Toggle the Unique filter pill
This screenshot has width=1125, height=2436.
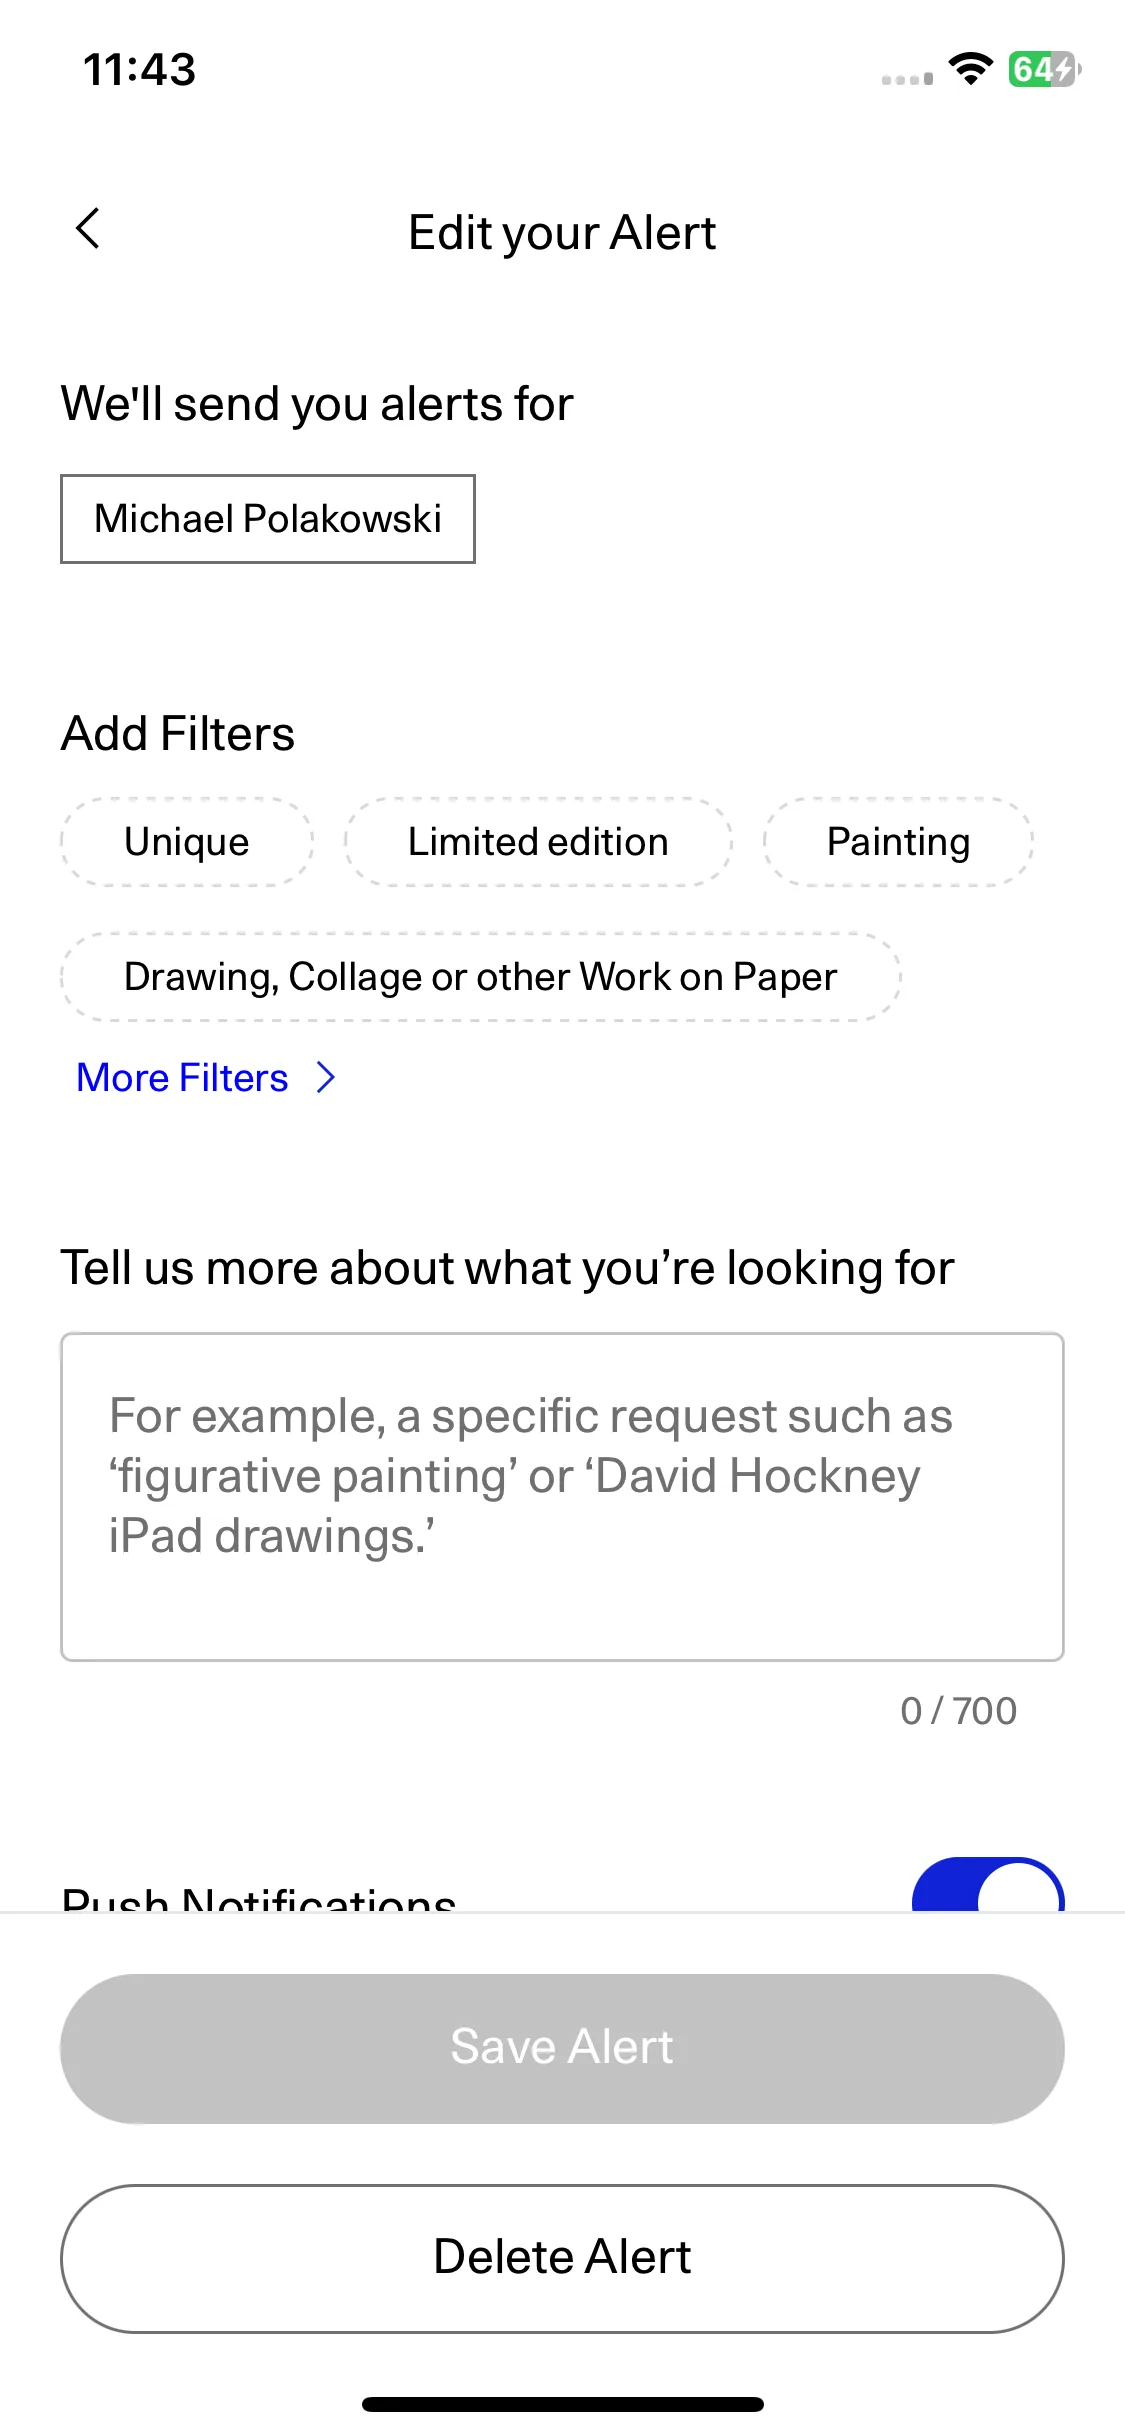(x=187, y=842)
